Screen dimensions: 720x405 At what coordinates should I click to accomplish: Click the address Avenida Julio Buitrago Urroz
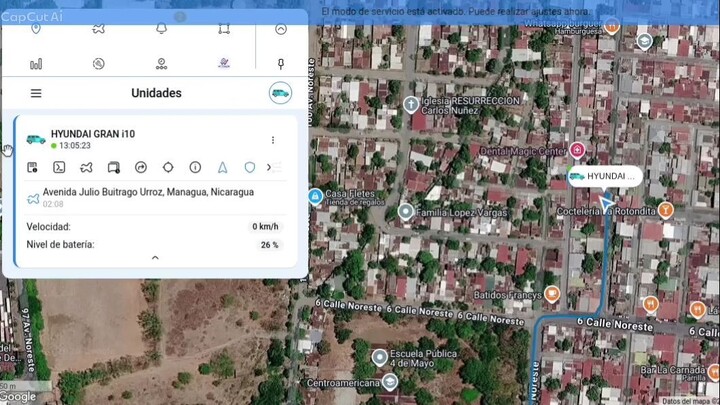click(x=148, y=192)
